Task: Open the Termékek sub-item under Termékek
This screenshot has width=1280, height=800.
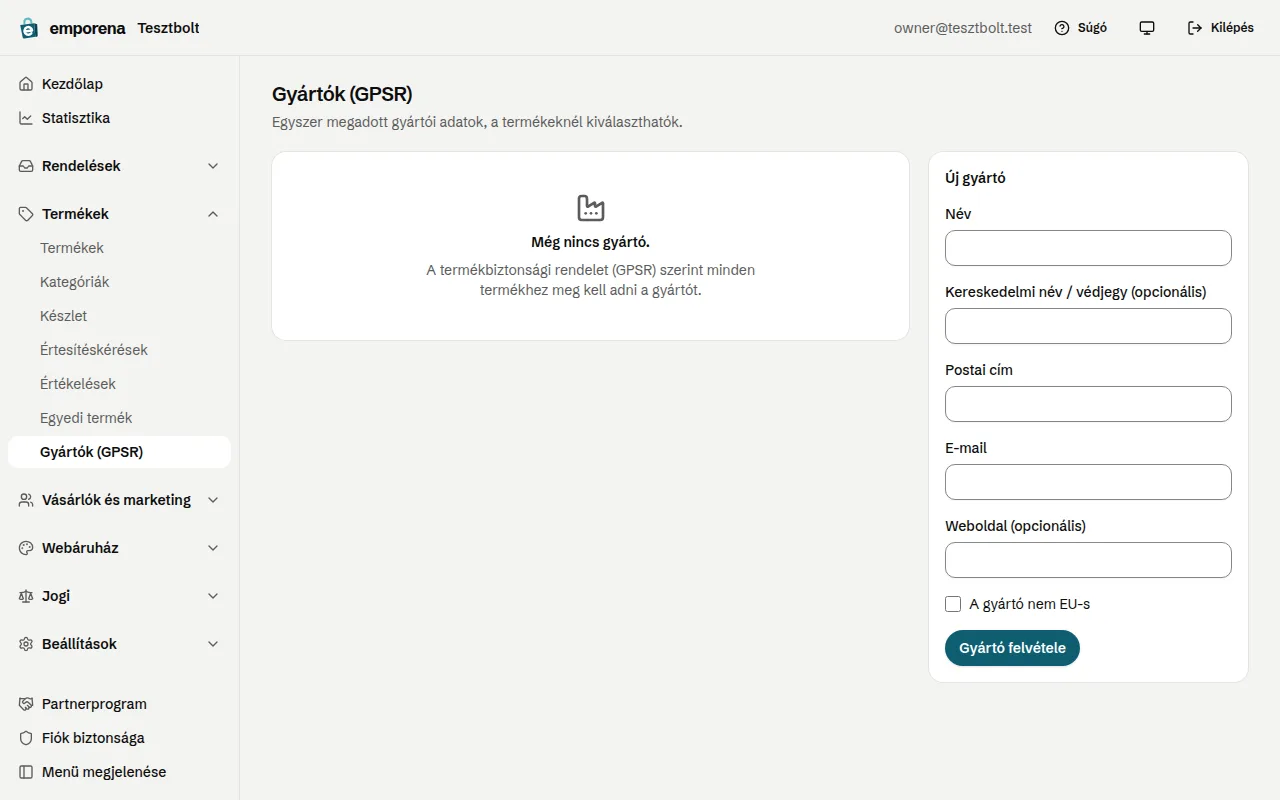Action: pyautogui.click(x=119, y=248)
